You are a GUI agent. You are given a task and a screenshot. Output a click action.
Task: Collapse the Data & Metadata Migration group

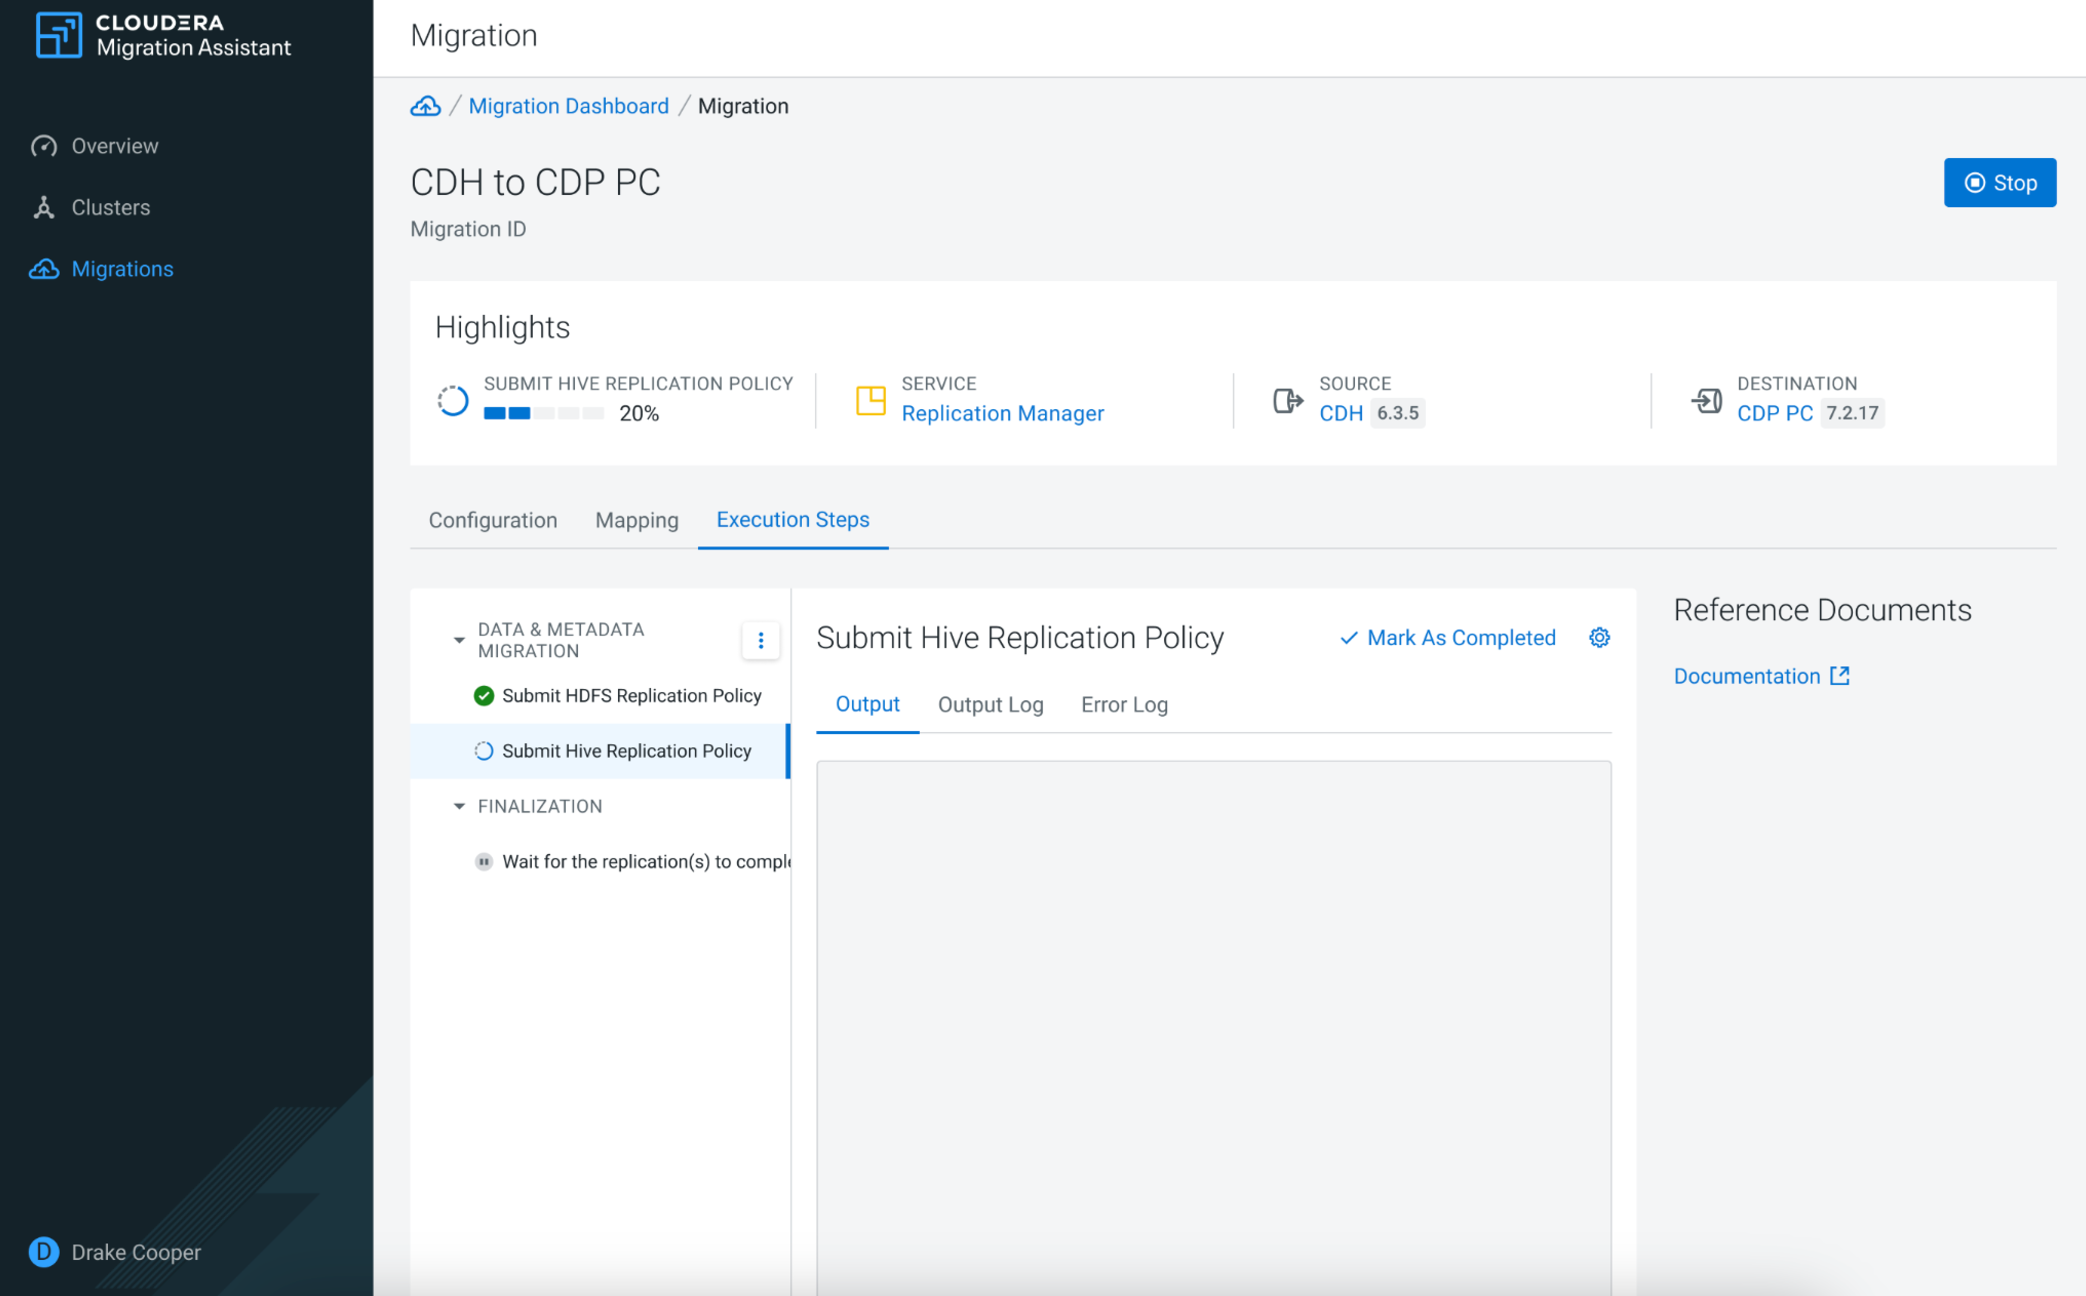tap(459, 640)
